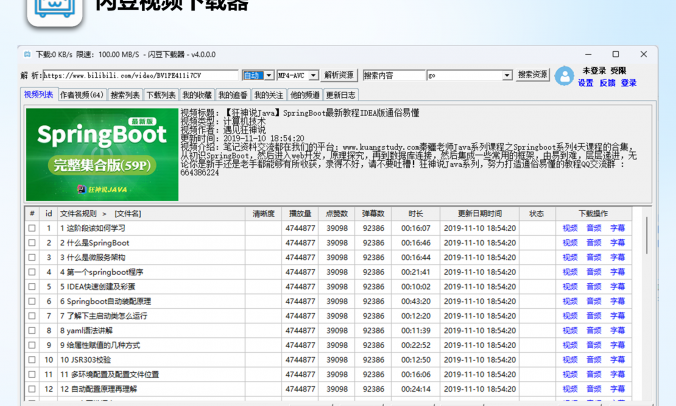676x406 pixels.
Task: Open 设置 link under the account name
Action: coord(585,83)
